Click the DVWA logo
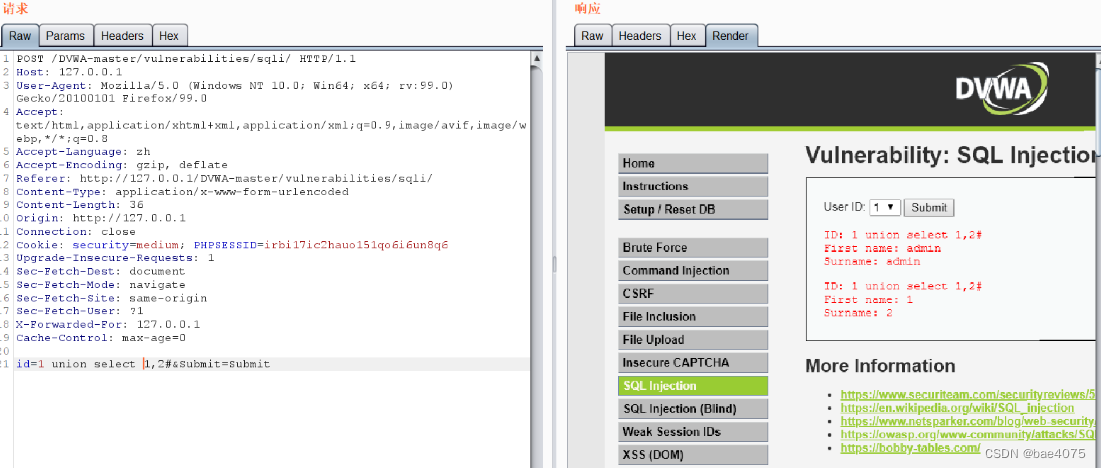 tap(1004, 91)
